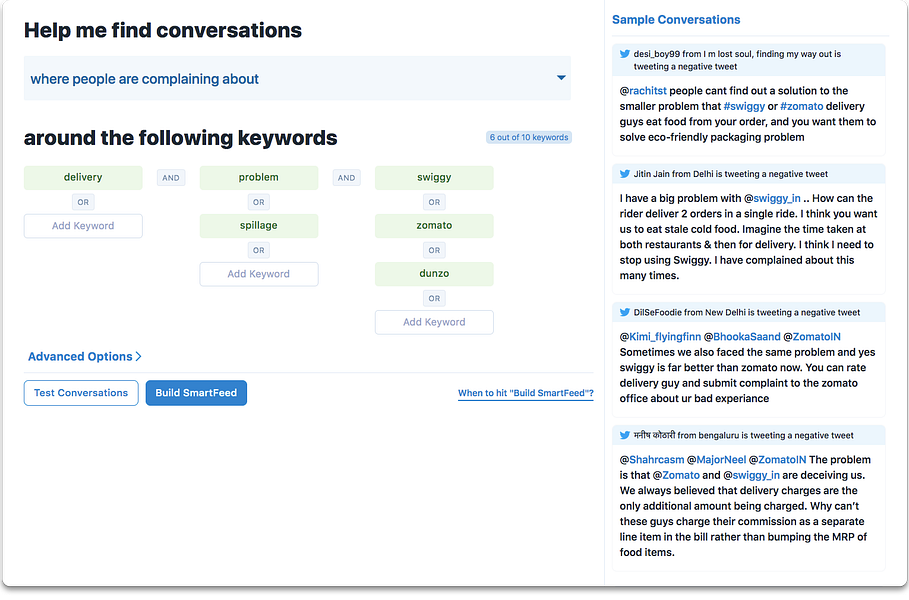Open the @Shahrcasm mention link
The image size is (909, 600).
tap(652, 460)
